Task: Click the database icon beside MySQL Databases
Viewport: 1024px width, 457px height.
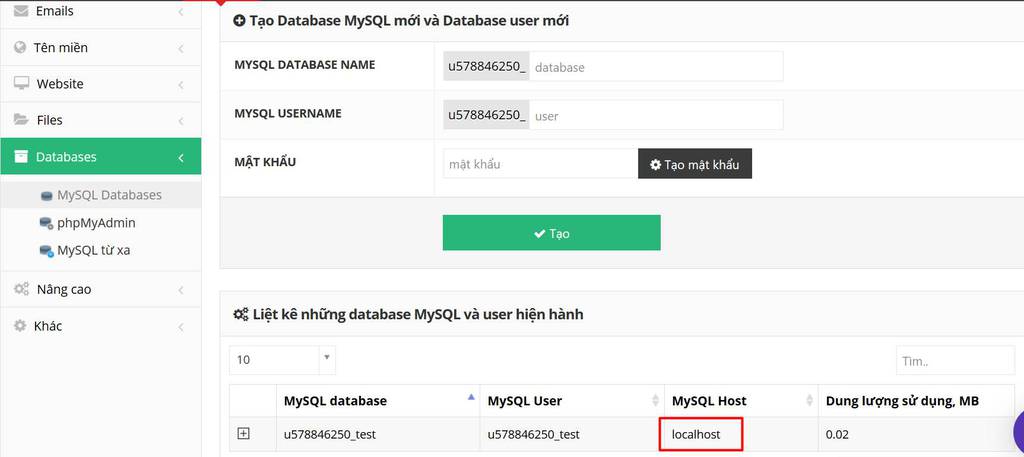Action: (46, 196)
